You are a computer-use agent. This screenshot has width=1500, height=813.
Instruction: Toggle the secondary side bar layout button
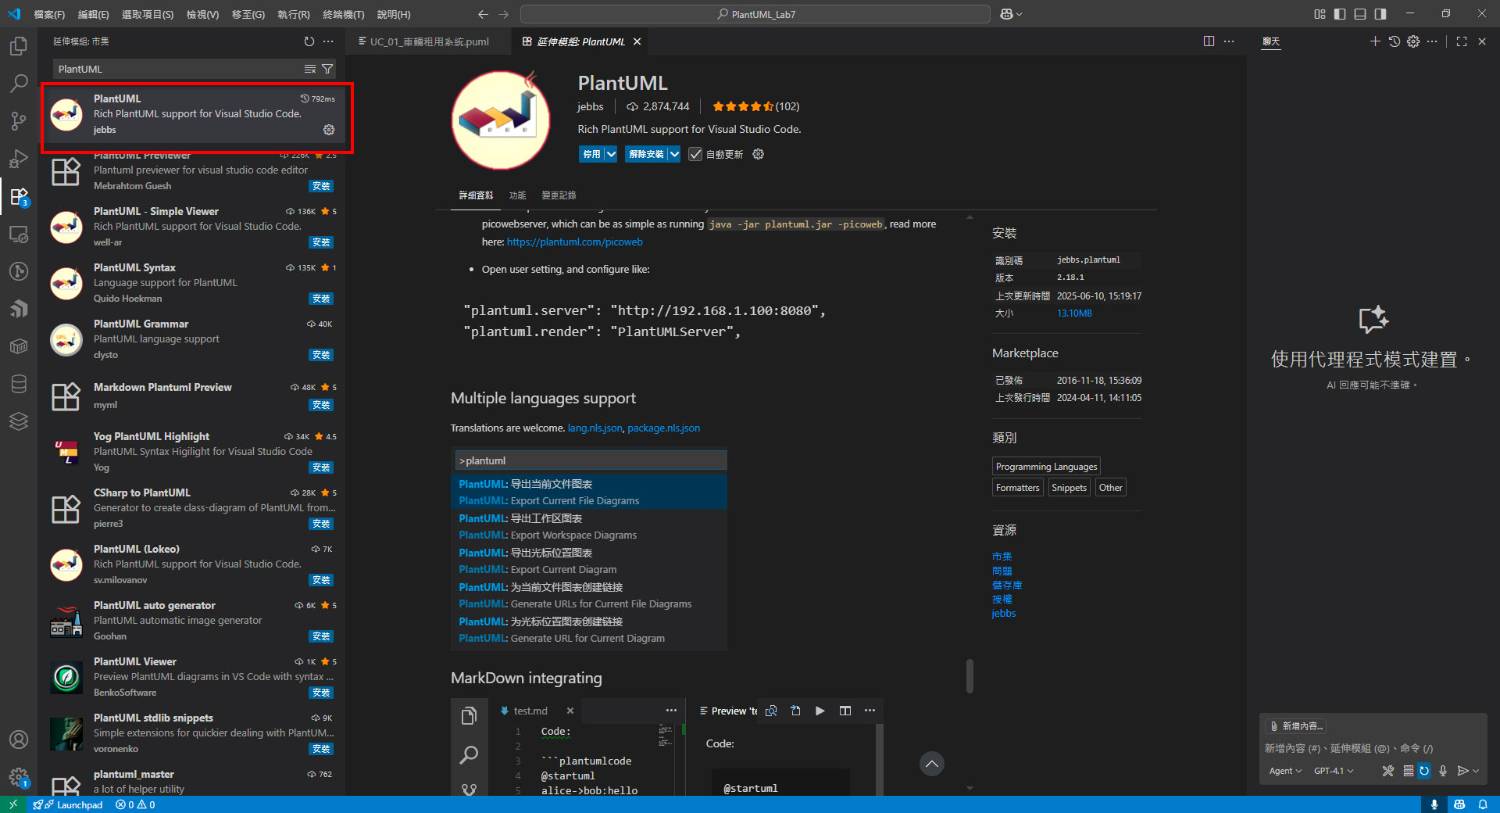(x=1380, y=14)
